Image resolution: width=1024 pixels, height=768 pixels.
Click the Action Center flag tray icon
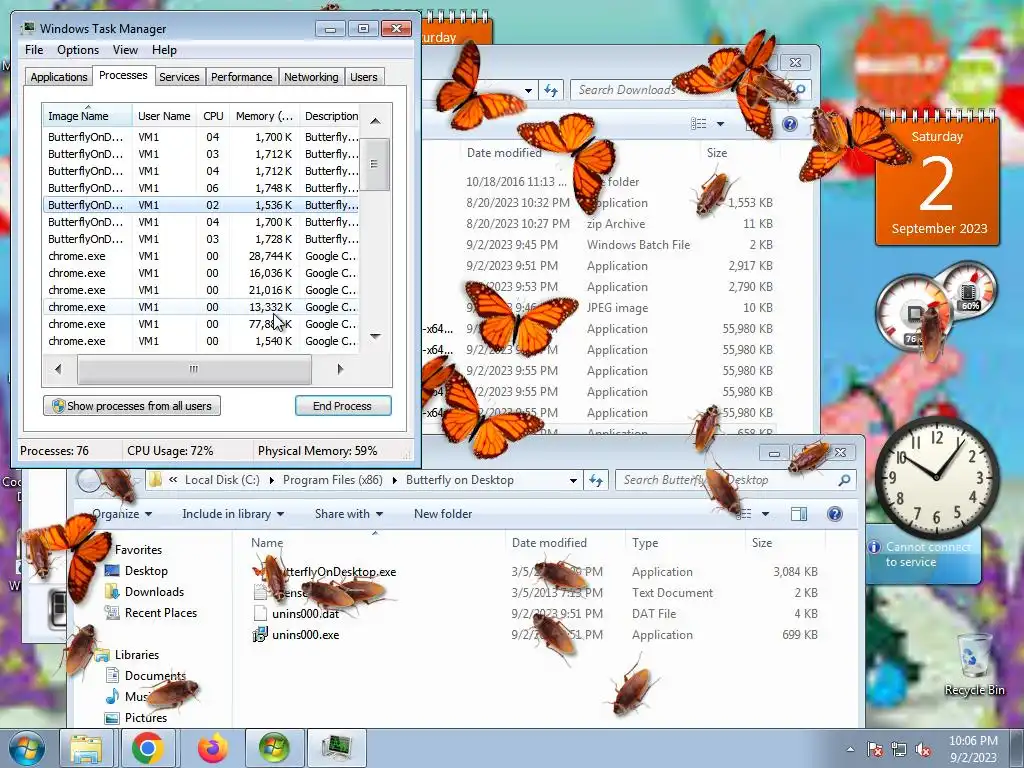[874, 750]
